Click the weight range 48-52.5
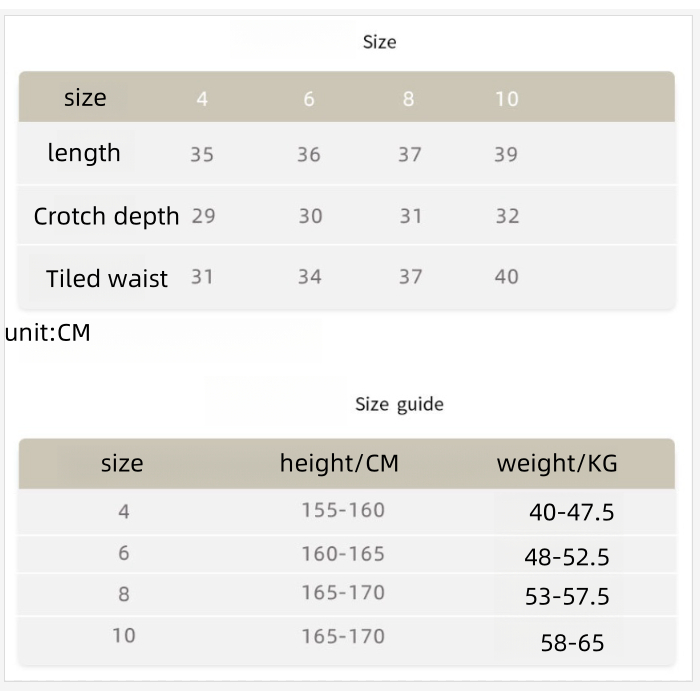This screenshot has height=700, width=700. (x=567, y=557)
